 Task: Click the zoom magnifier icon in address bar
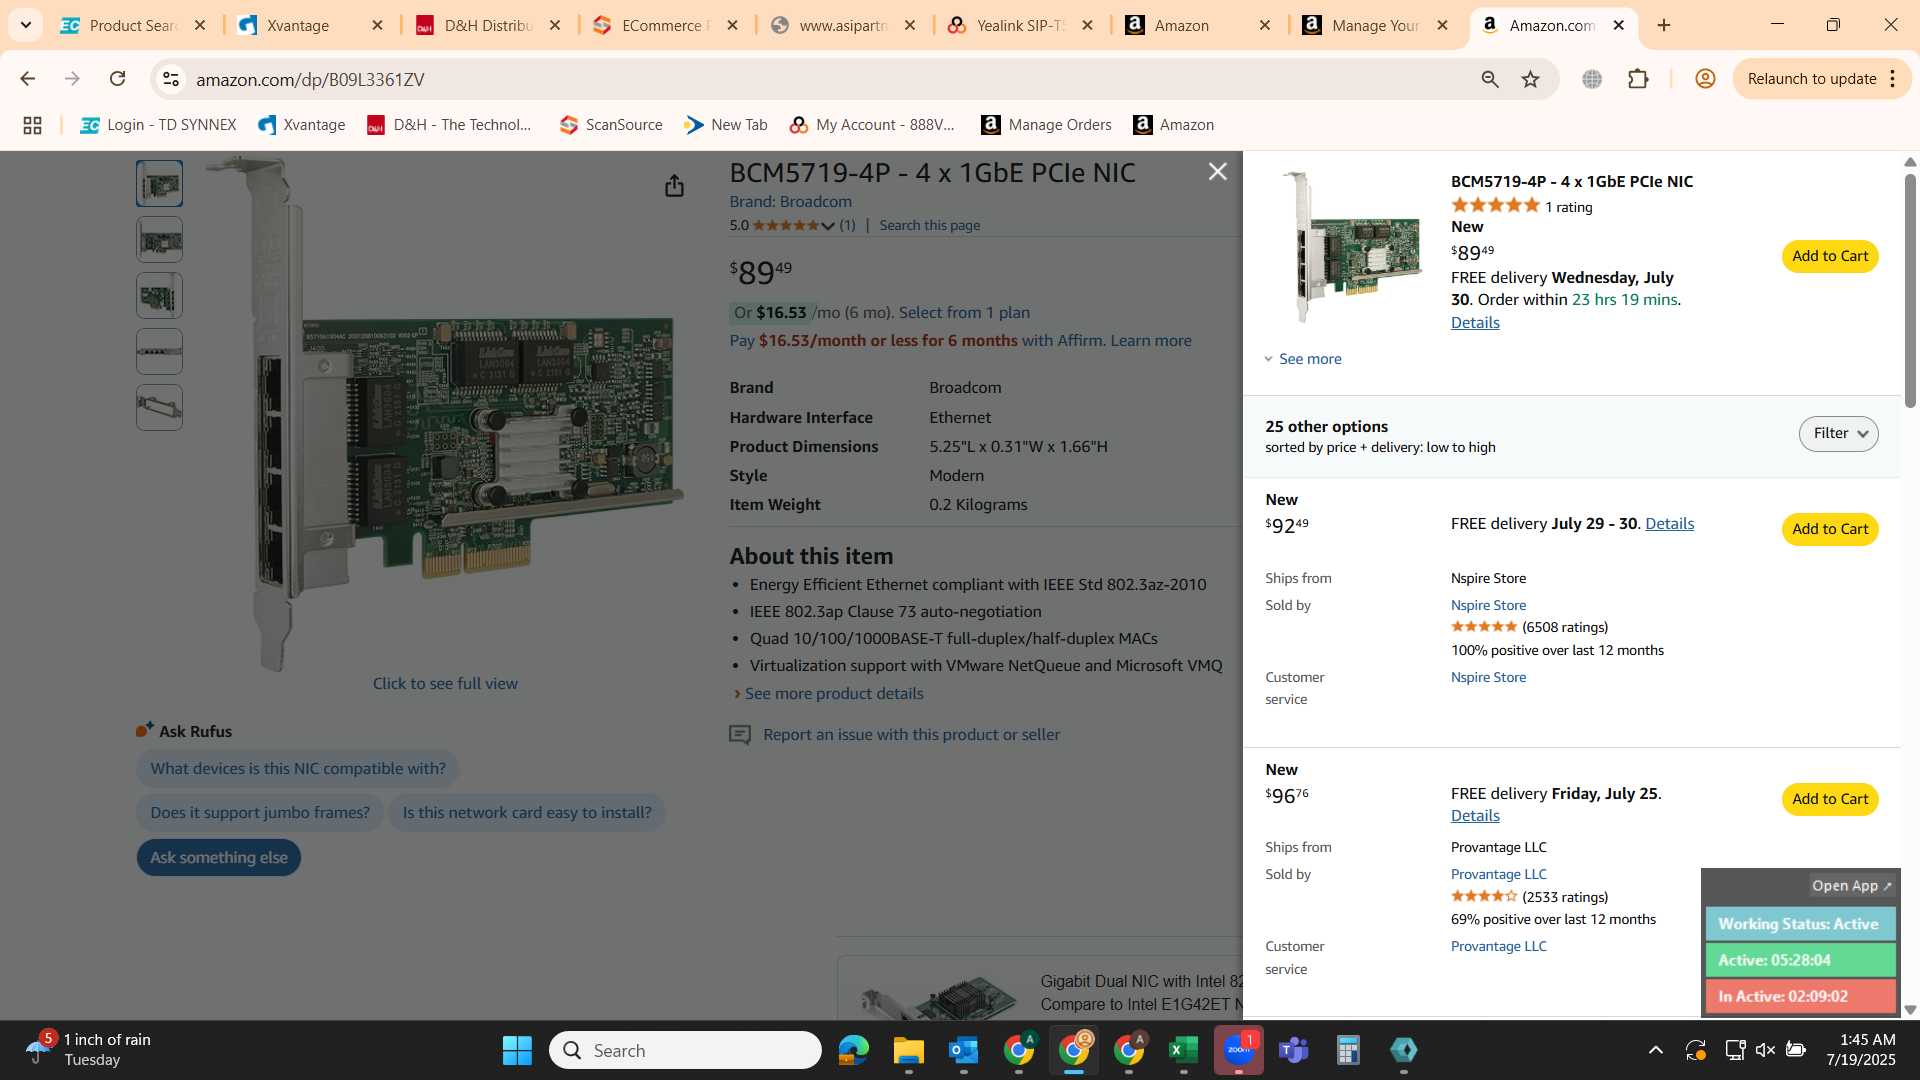pos(1490,79)
